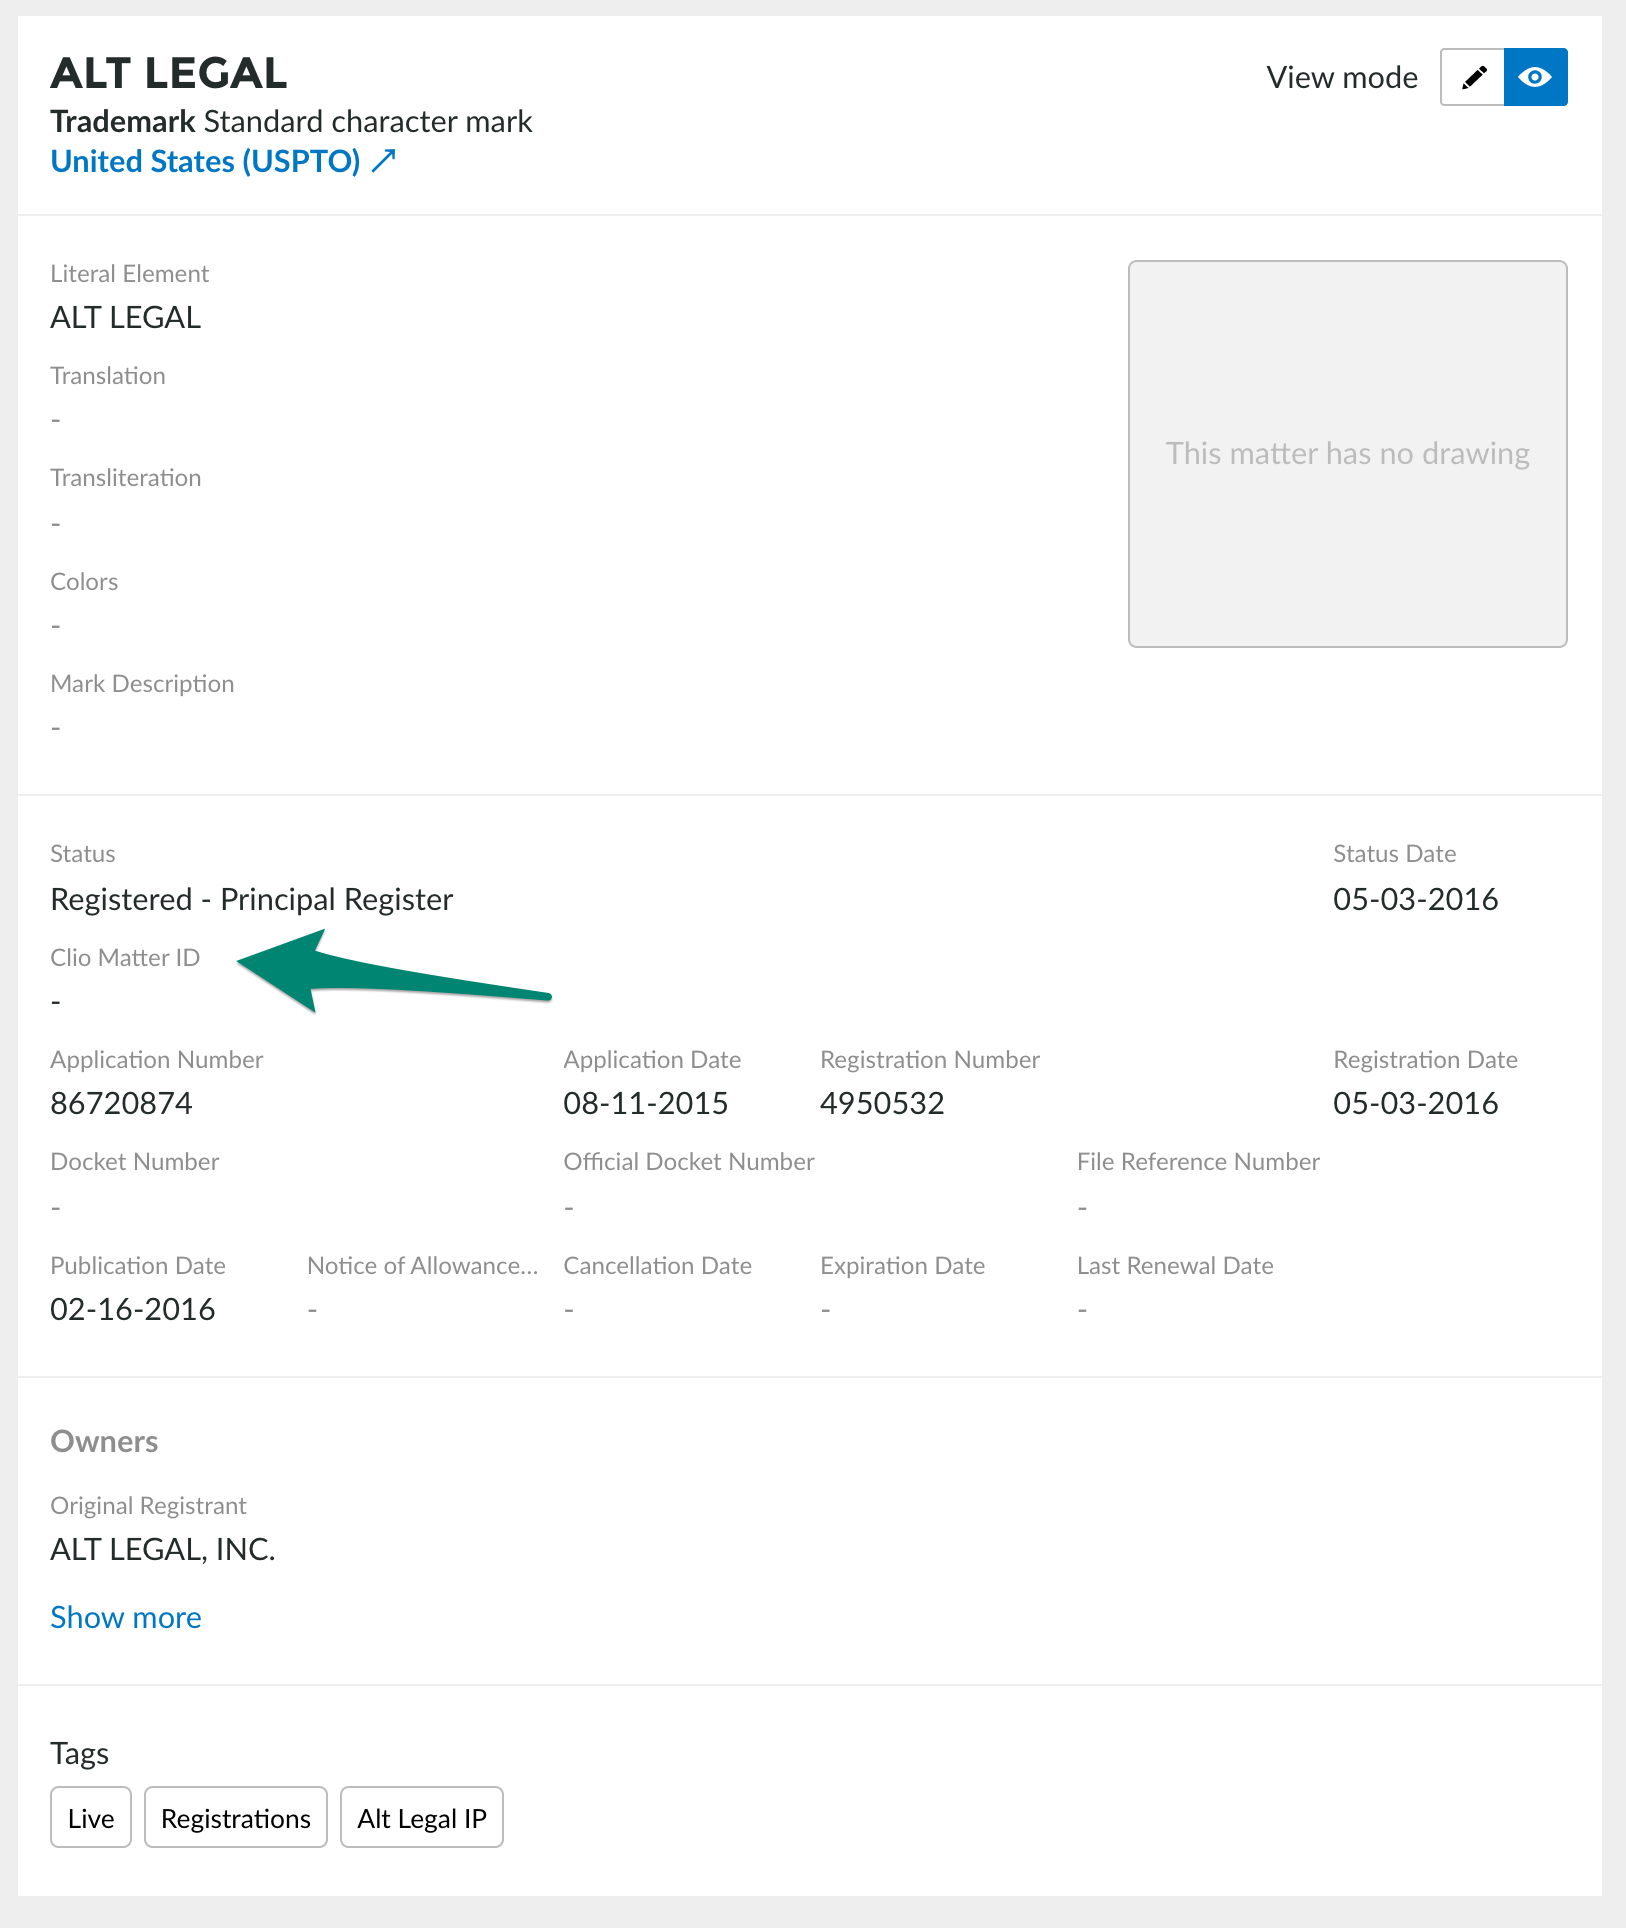Image resolution: width=1626 pixels, height=1928 pixels.
Task: Click the Mark Description label
Action: [143, 683]
